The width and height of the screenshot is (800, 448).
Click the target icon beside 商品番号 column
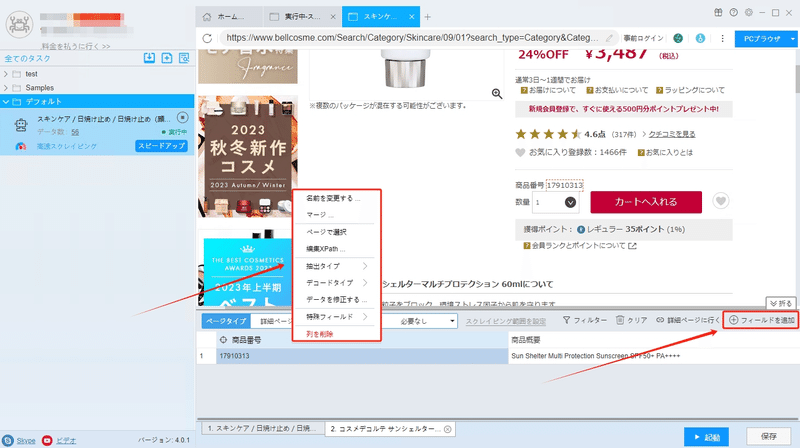pyautogui.click(x=223, y=340)
